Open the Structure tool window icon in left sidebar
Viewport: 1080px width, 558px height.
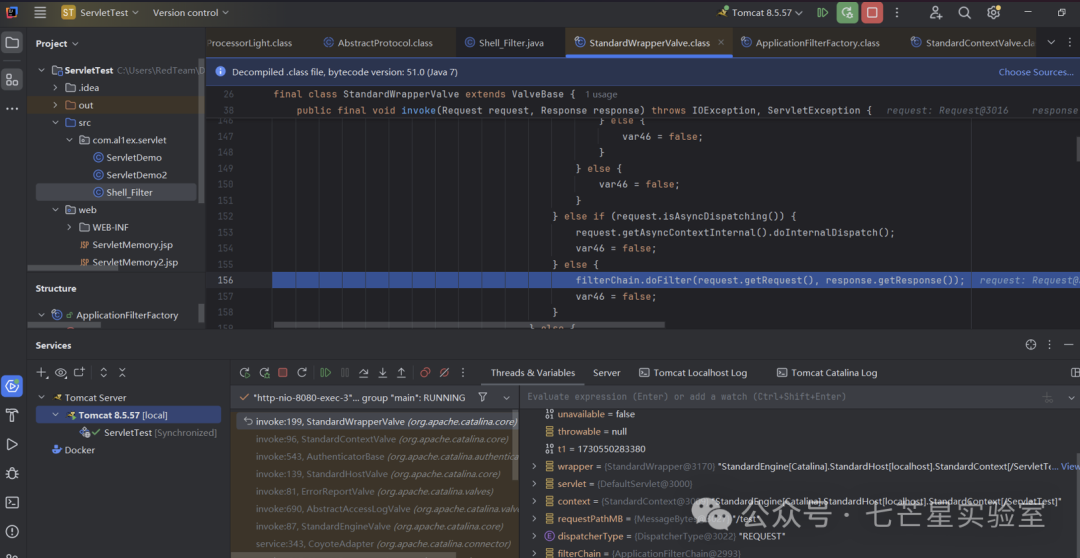12,79
